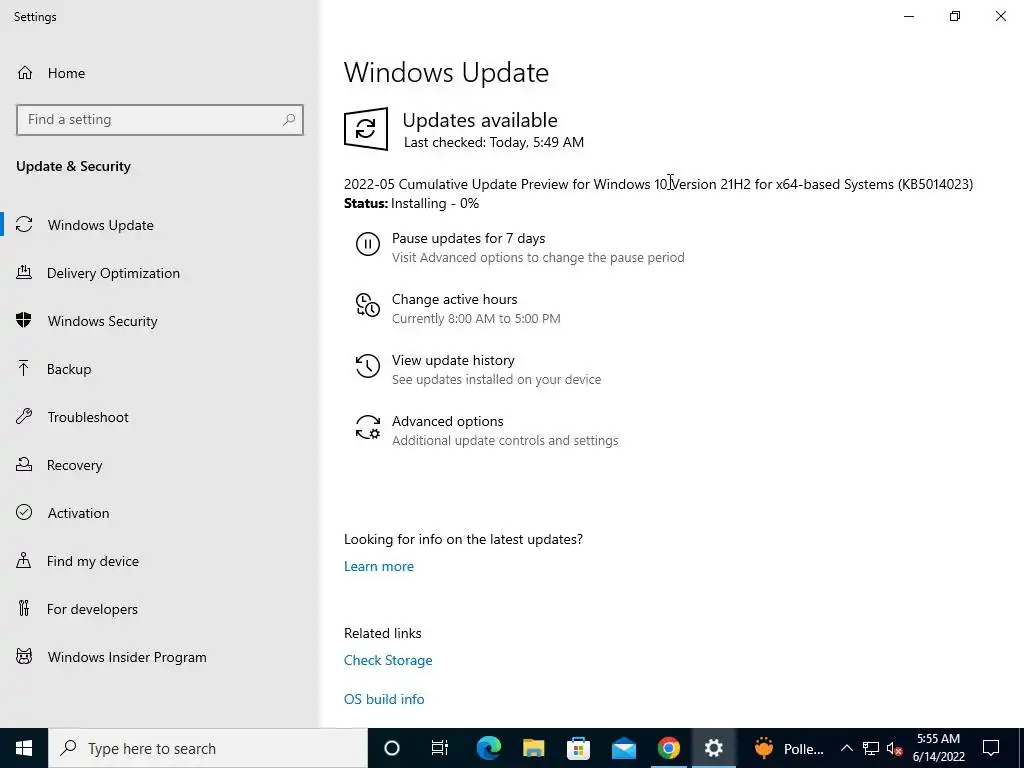Click the muted volume tray icon

[x=895, y=748]
